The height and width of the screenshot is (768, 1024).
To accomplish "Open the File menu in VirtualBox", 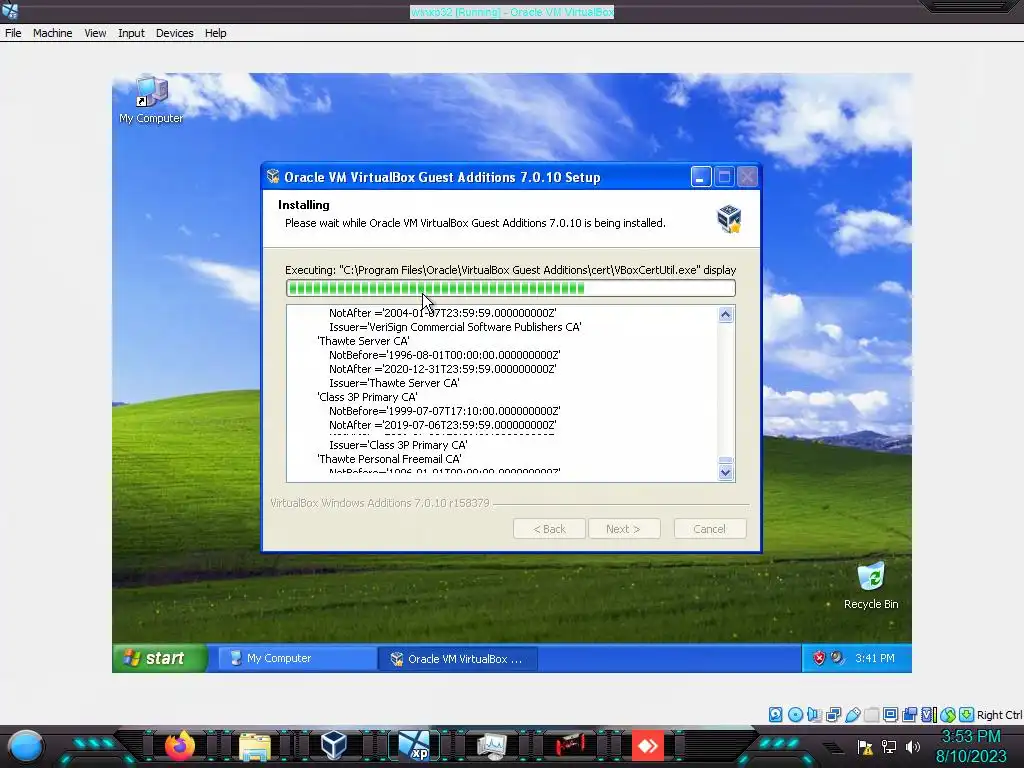I will point(13,33).
